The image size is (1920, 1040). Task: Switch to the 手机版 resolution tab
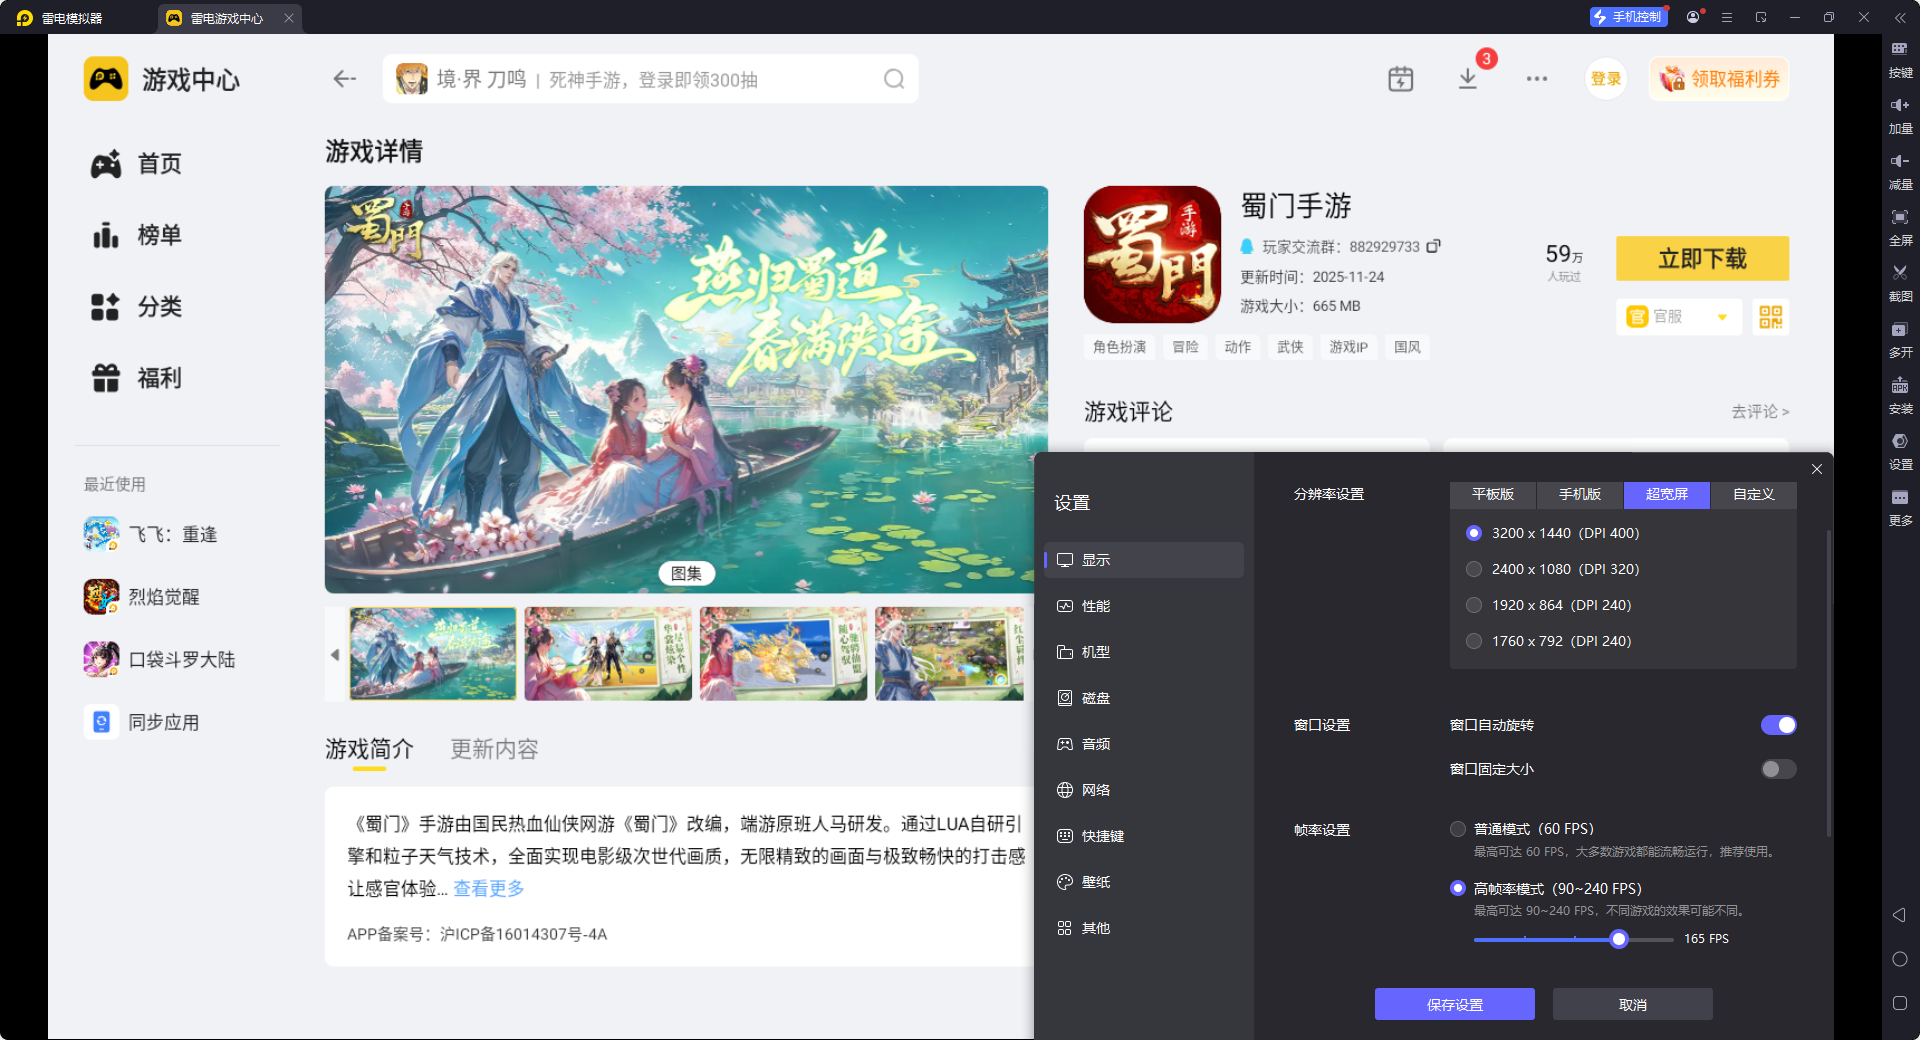point(1578,494)
